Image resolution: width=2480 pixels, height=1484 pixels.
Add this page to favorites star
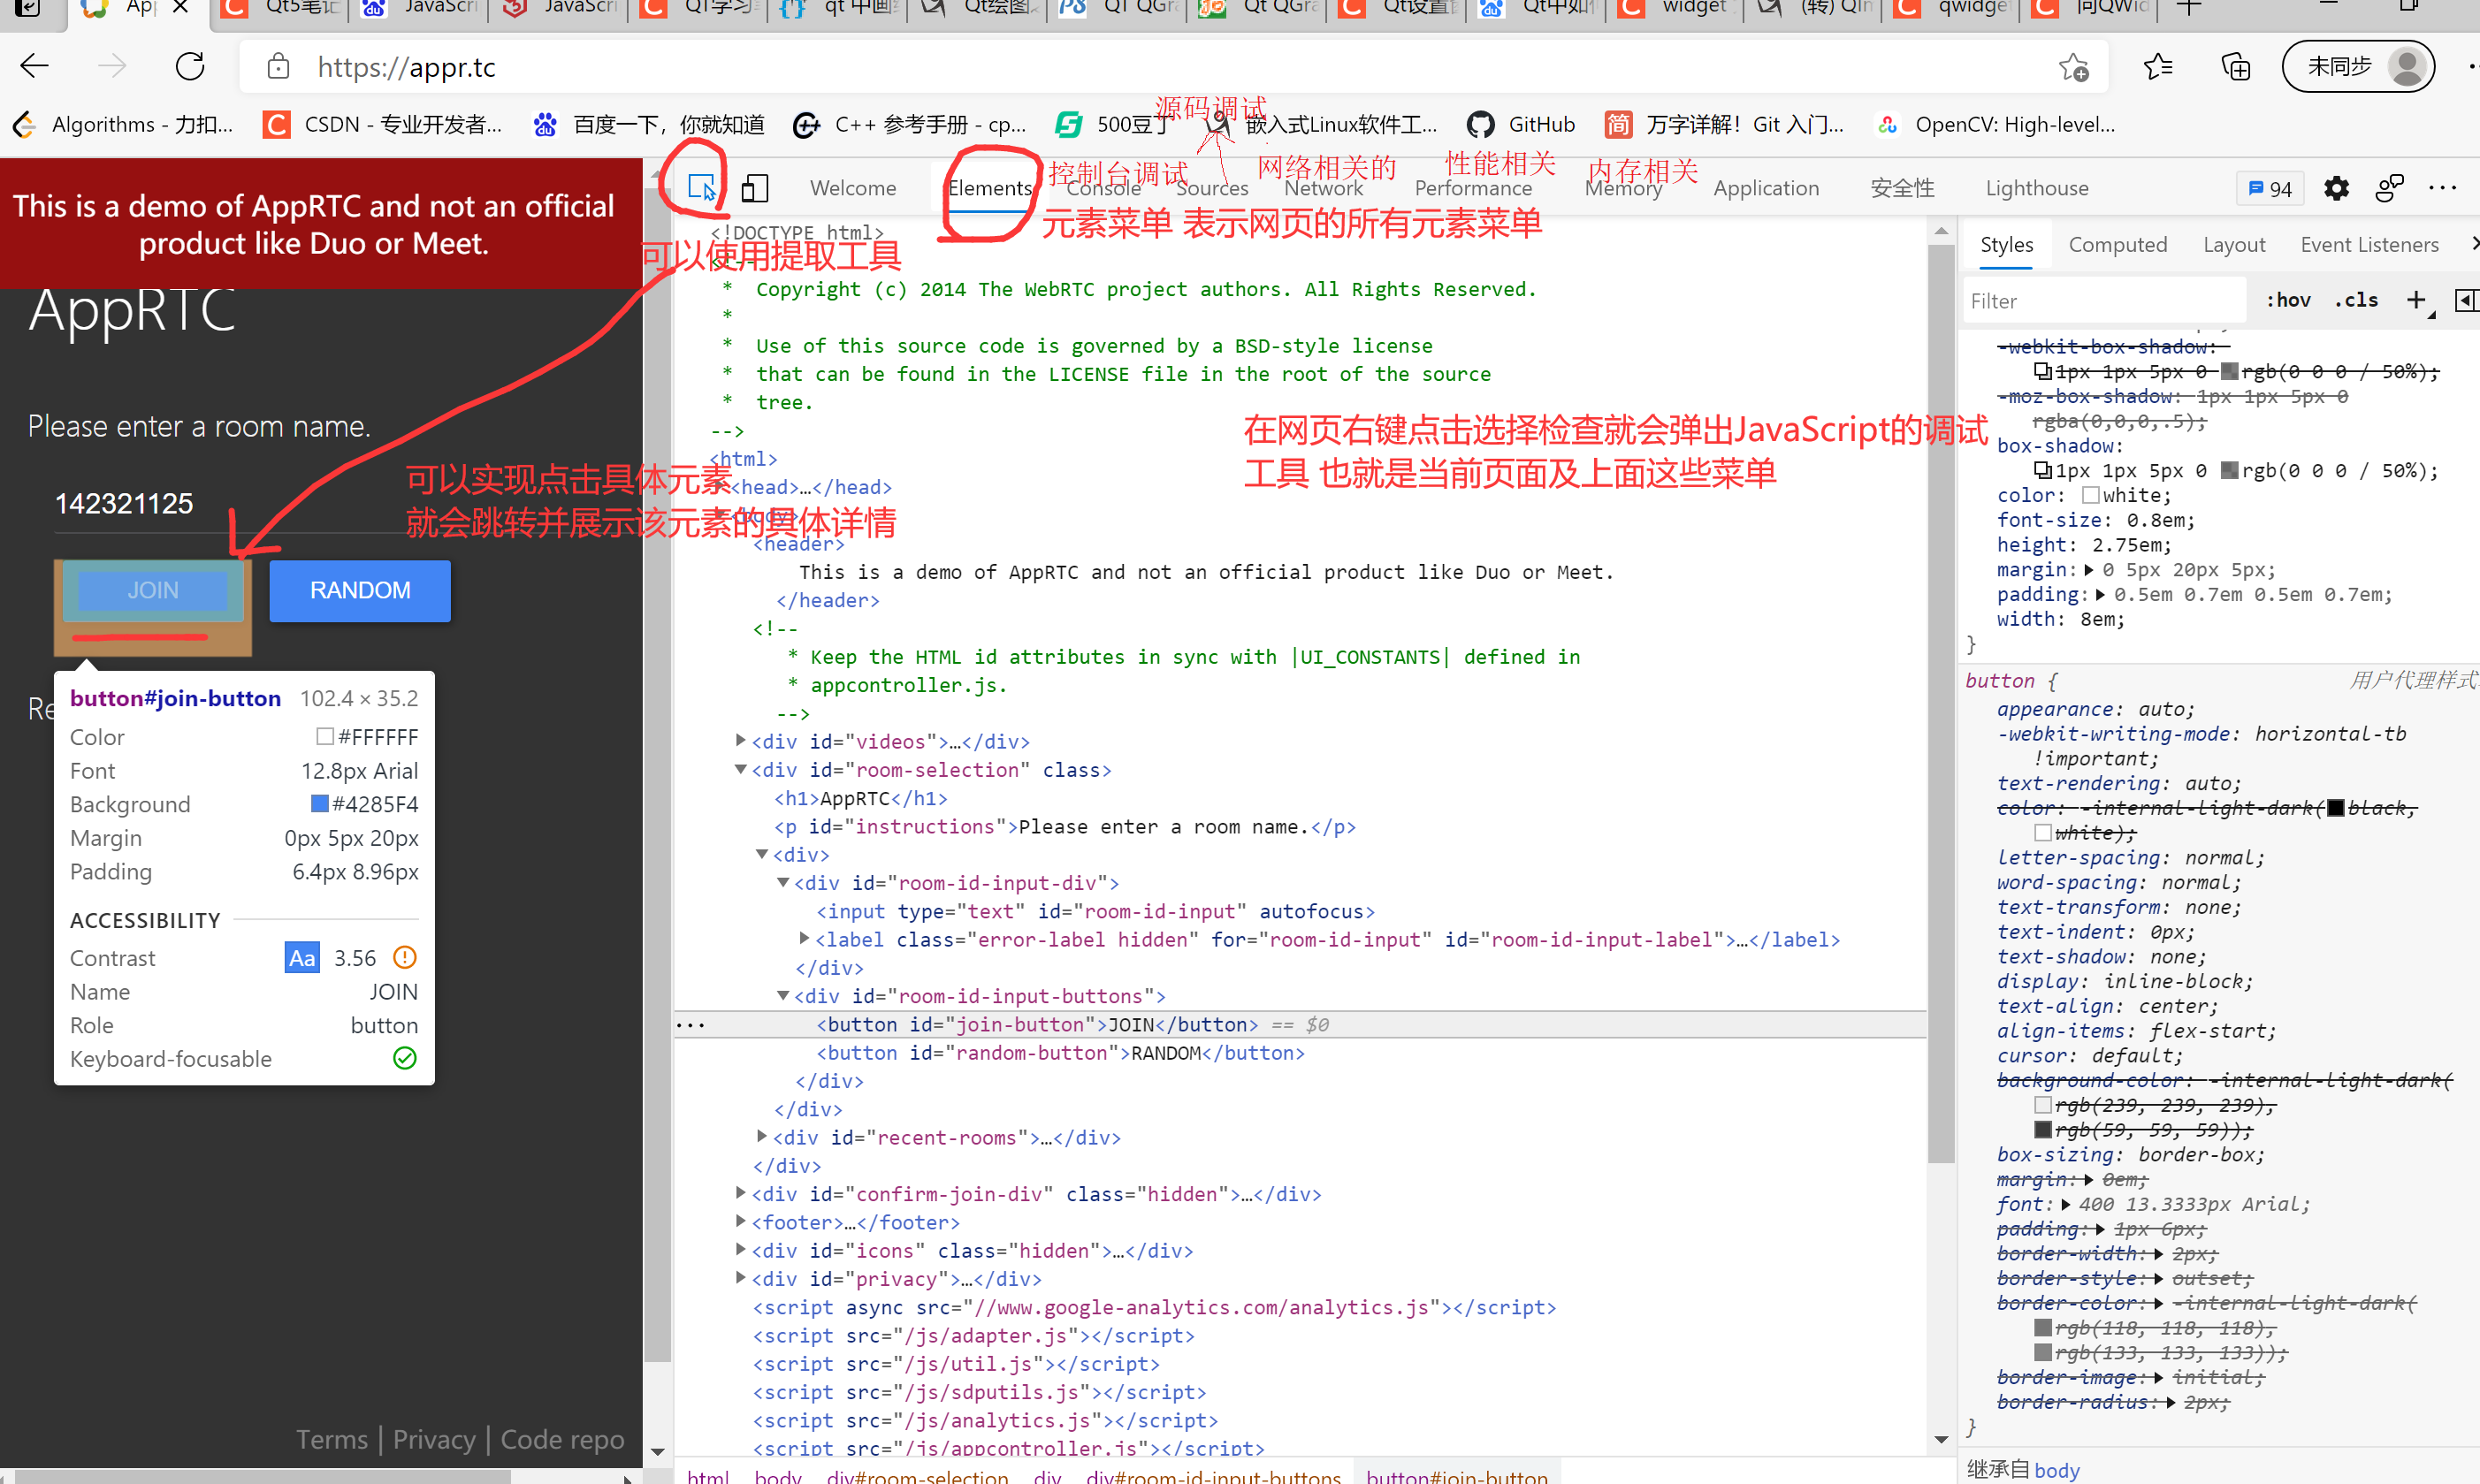click(x=2073, y=67)
